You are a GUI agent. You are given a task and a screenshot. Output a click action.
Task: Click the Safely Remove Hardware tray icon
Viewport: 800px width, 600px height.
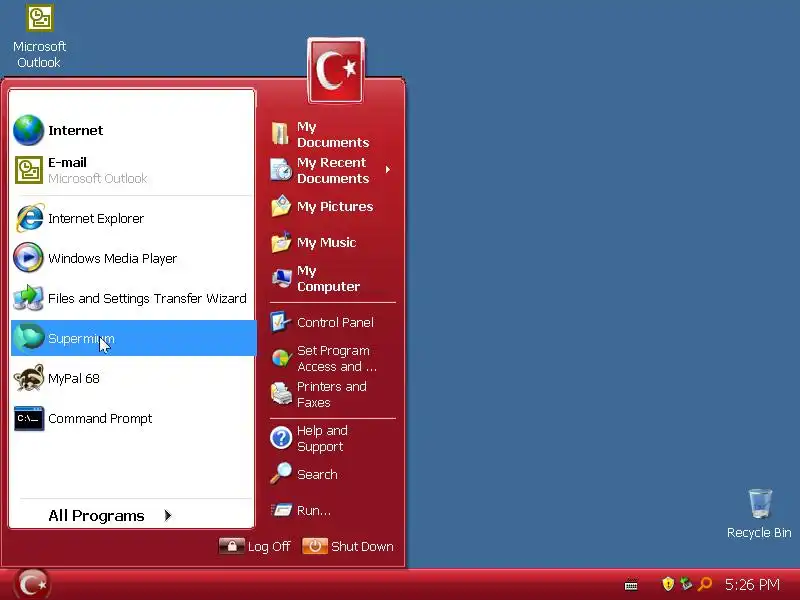click(686, 583)
